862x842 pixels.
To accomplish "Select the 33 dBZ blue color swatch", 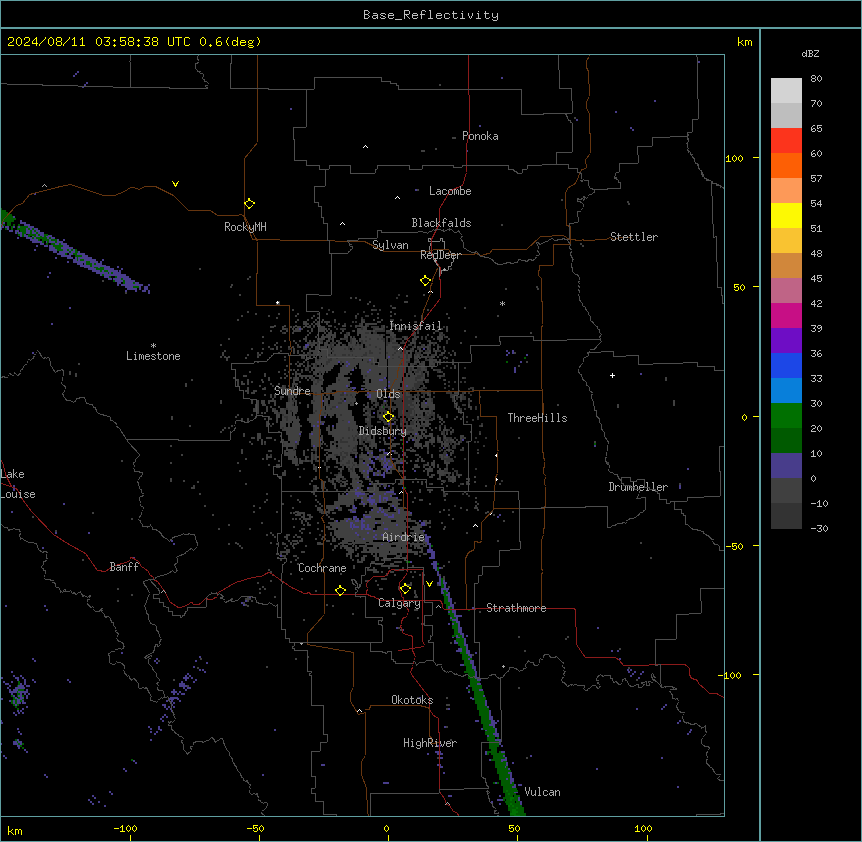I will click(x=786, y=365).
